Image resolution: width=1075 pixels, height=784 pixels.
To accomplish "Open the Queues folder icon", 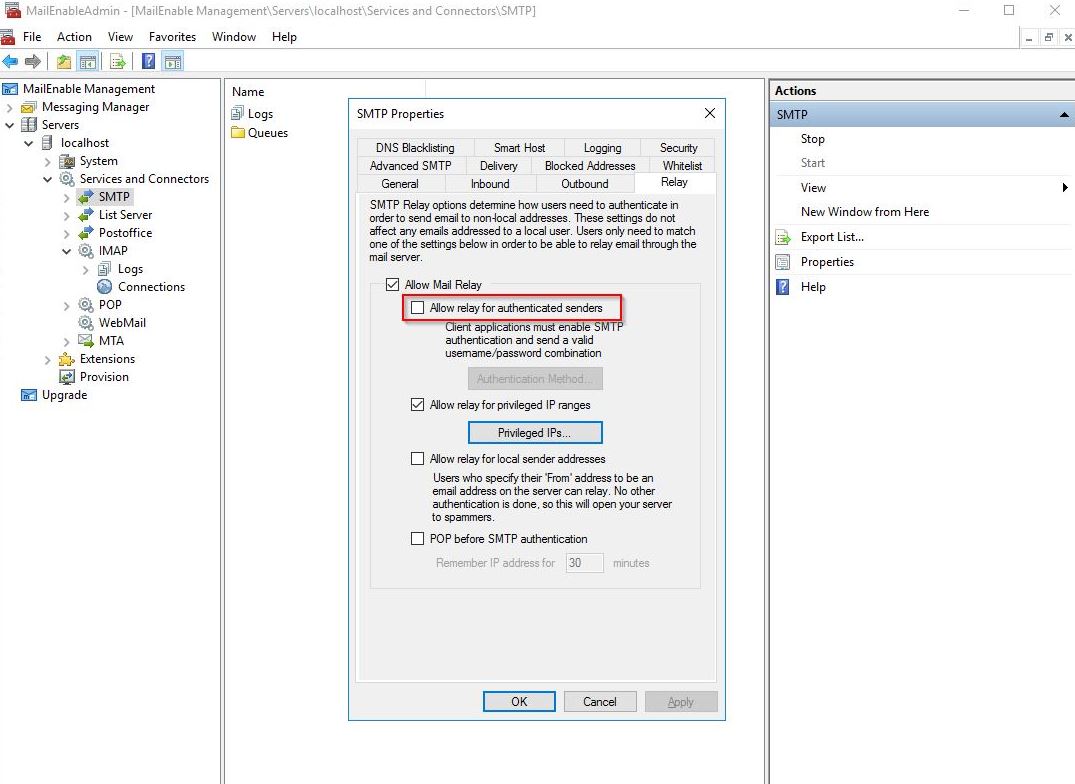I will click(x=238, y=133).
